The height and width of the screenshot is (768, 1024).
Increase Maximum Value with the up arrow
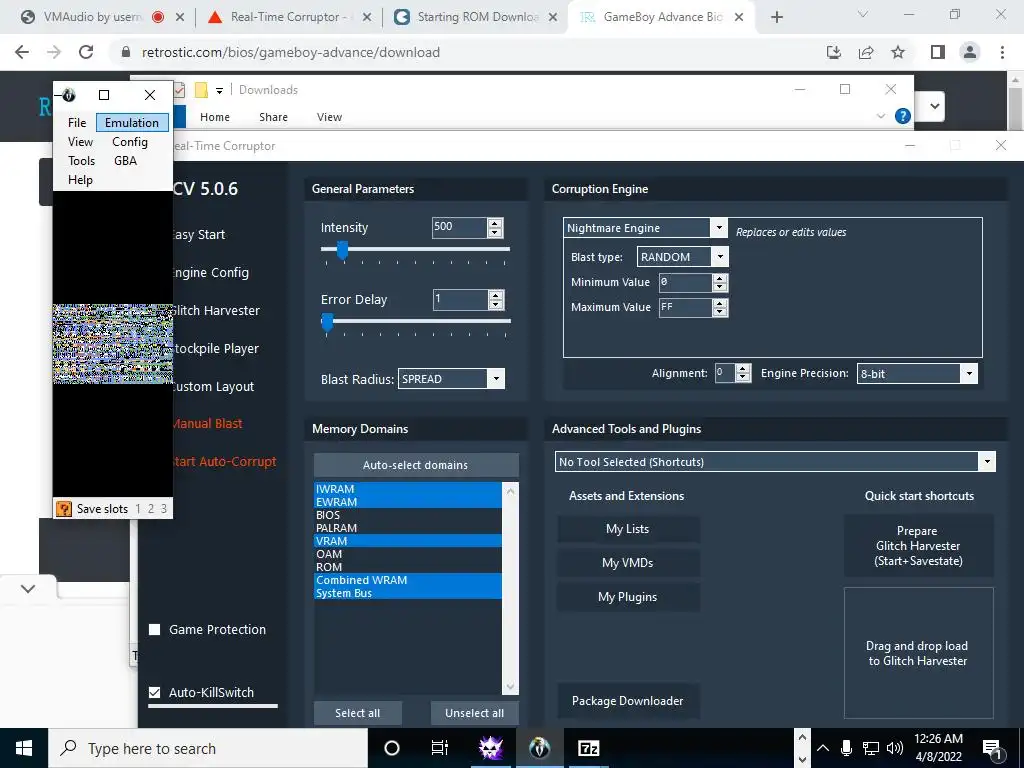720,303
